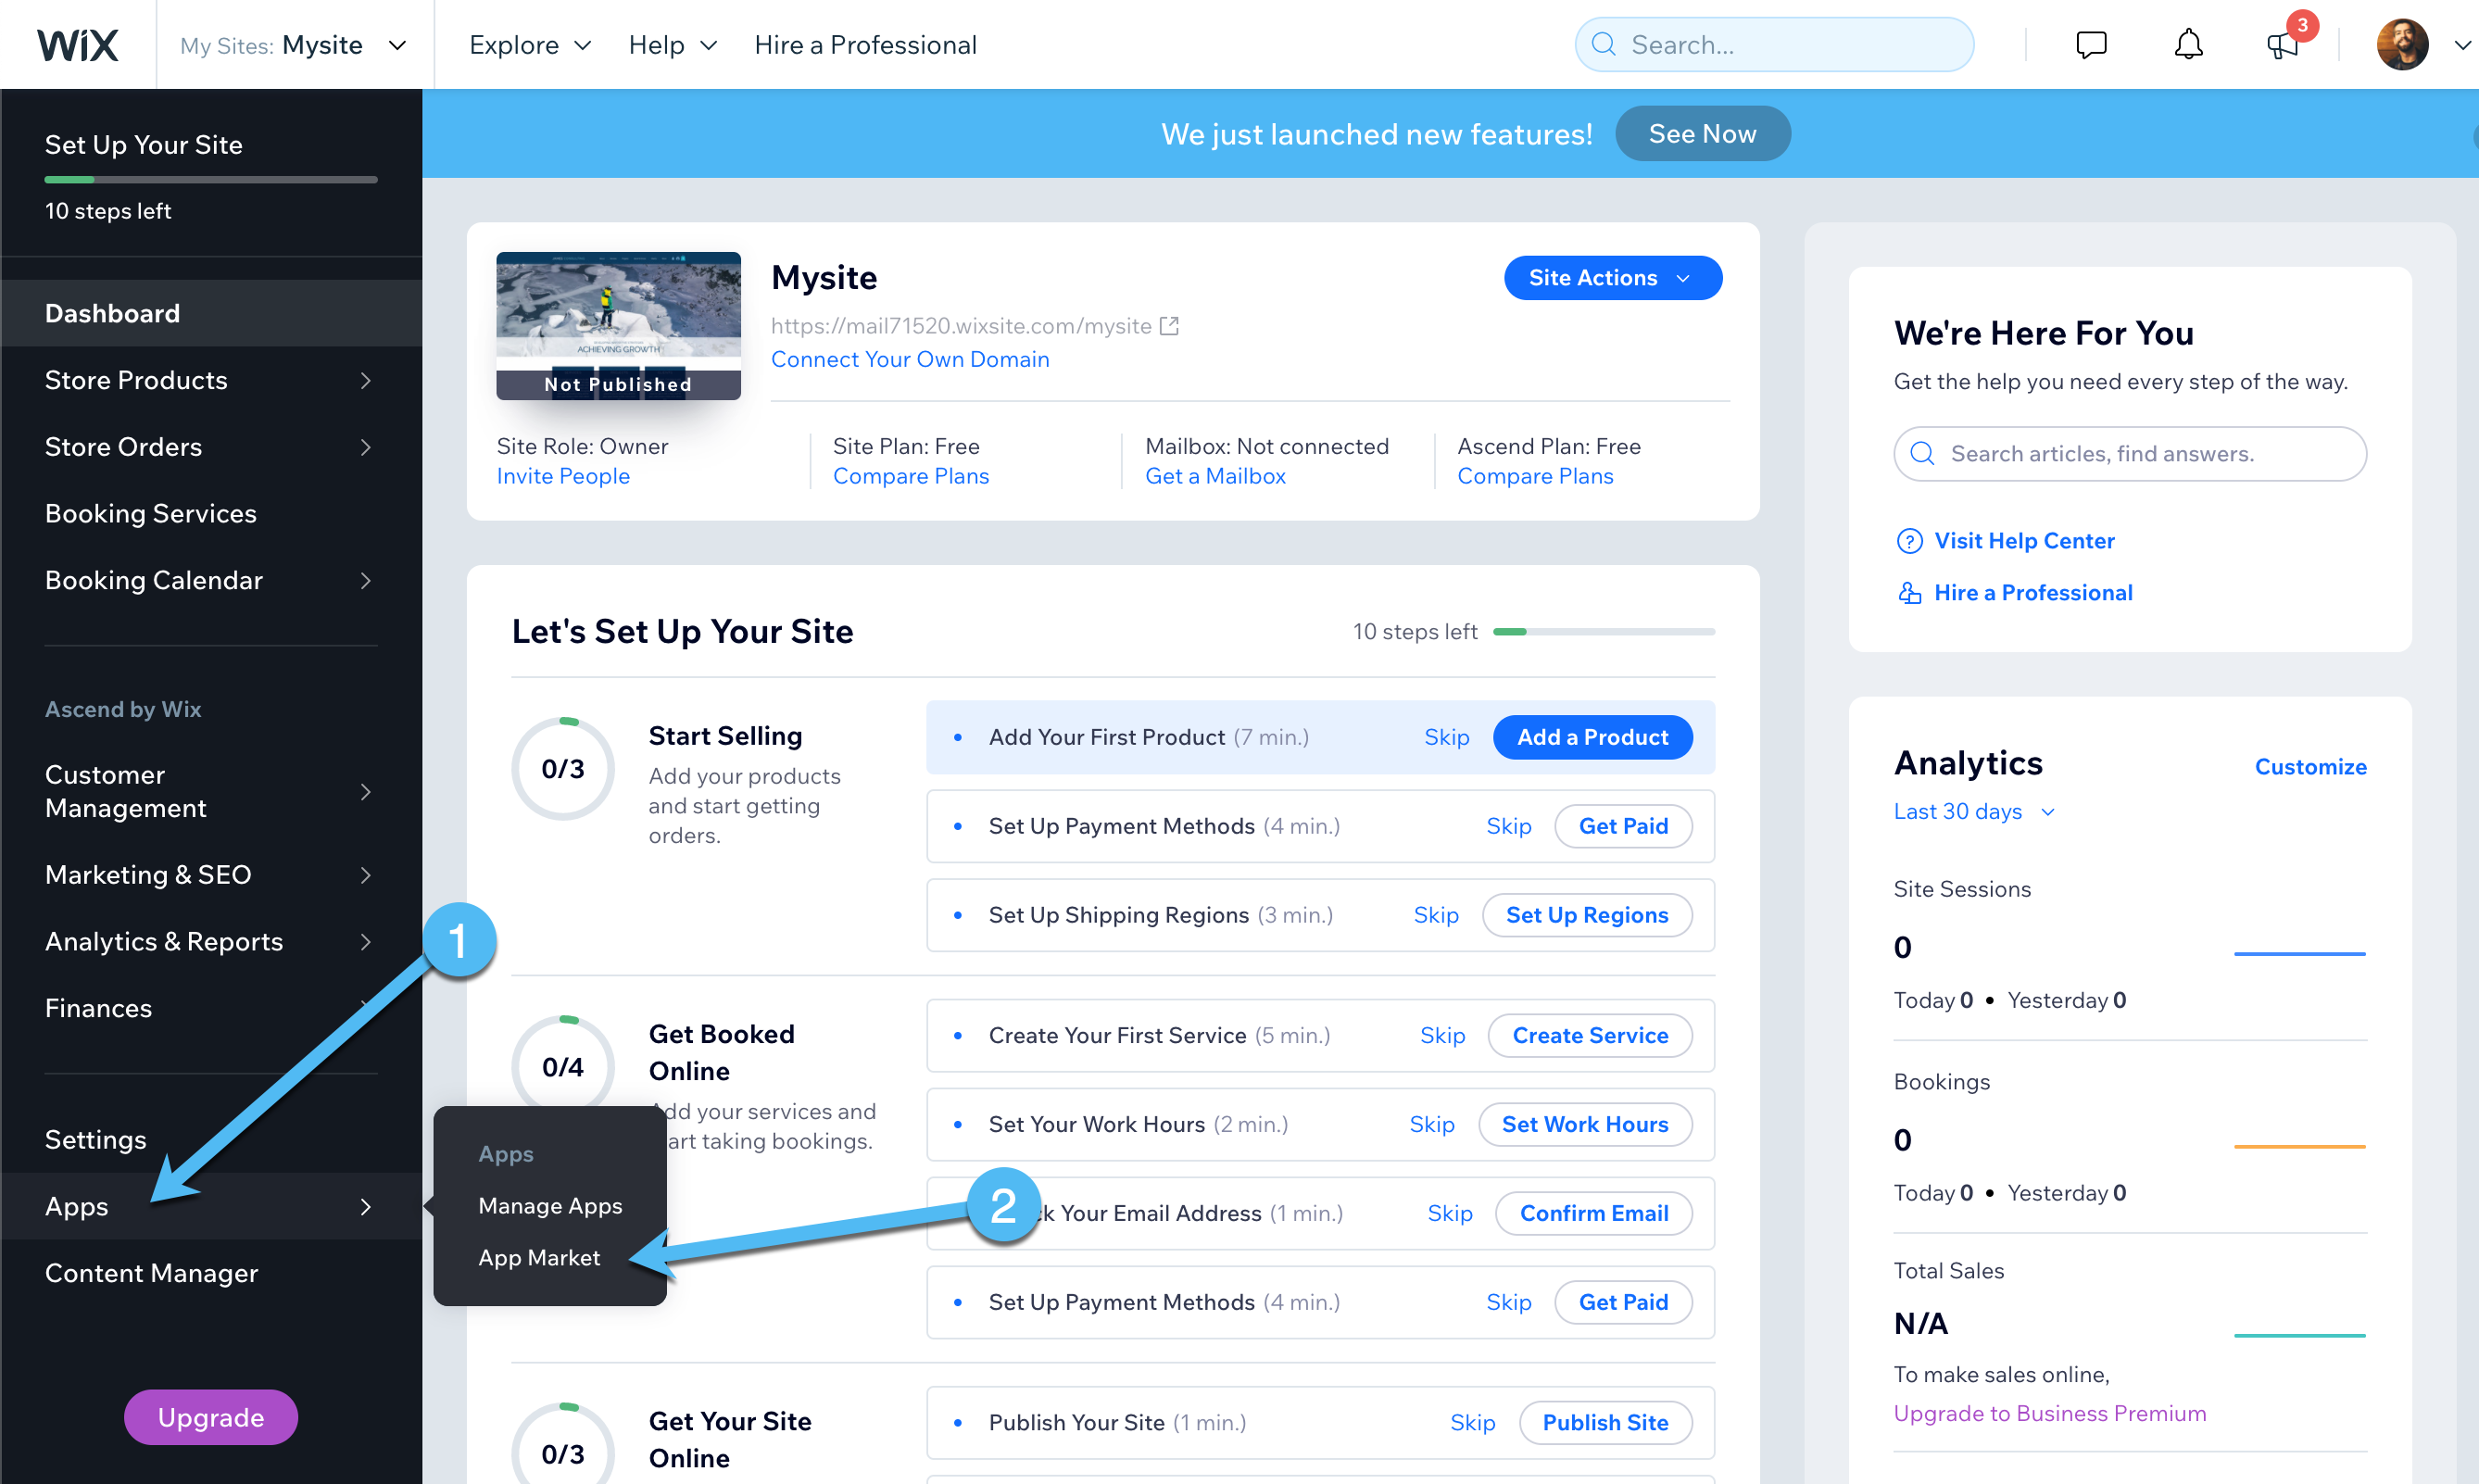Change the Last 30 days range
This screenshot has width=2479, height=1484.
pyautogui.click(x=1972, y=812)
